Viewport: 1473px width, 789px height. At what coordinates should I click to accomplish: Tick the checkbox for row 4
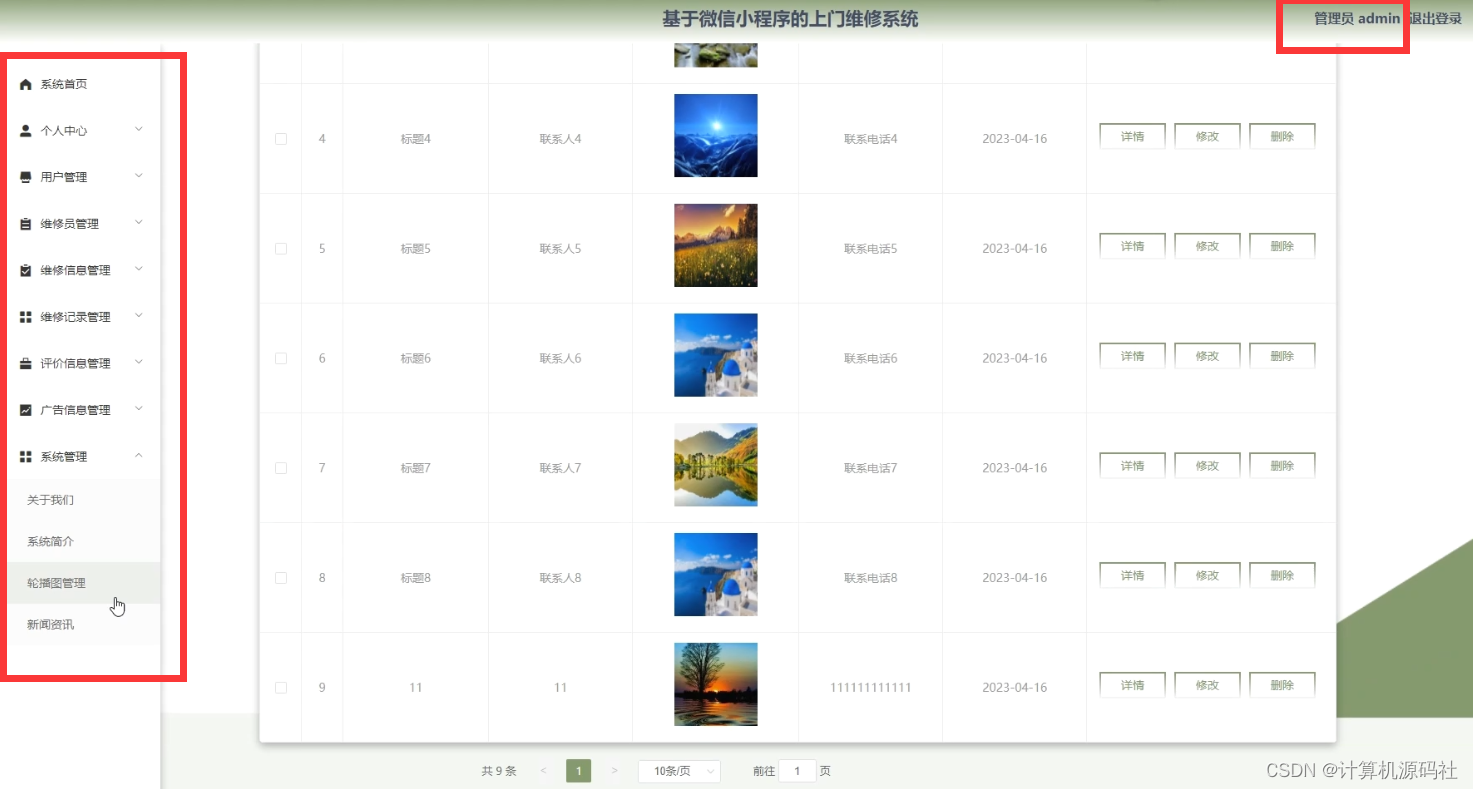pyautogui.click(x=281, y=139)
